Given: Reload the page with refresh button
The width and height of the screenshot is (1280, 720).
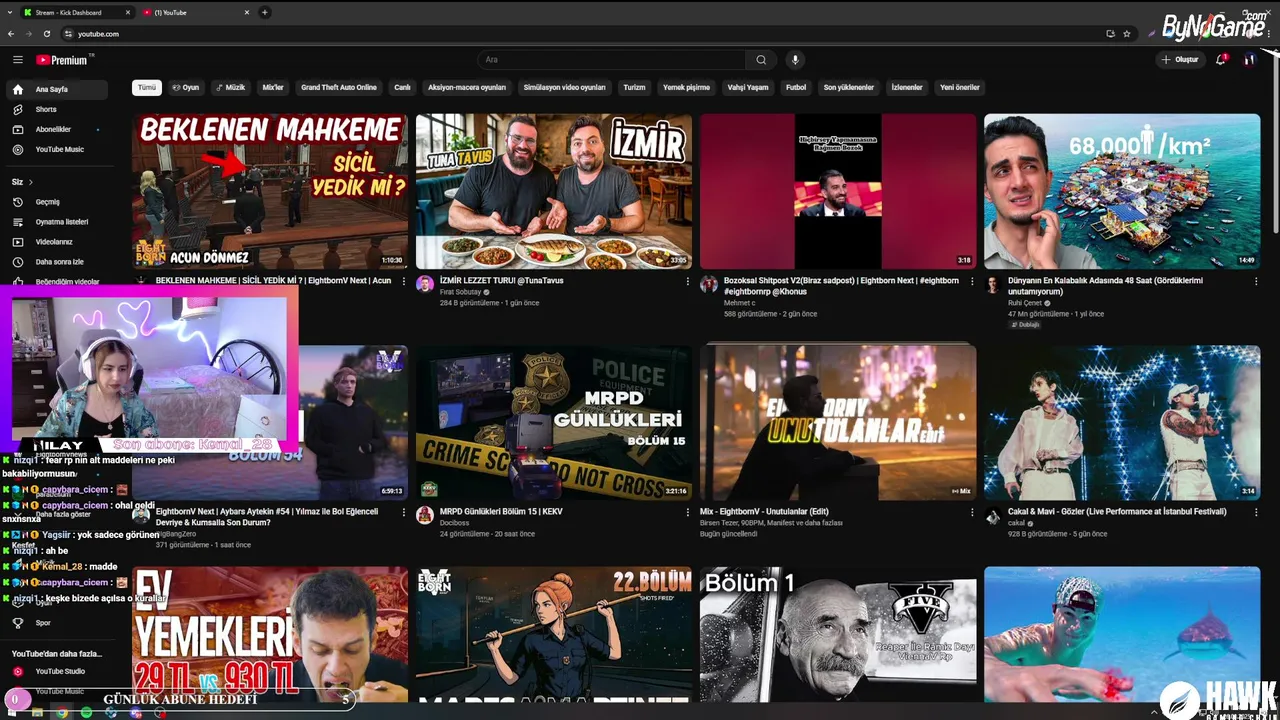Looking at the screenshot, I should [x=47, y=34].
